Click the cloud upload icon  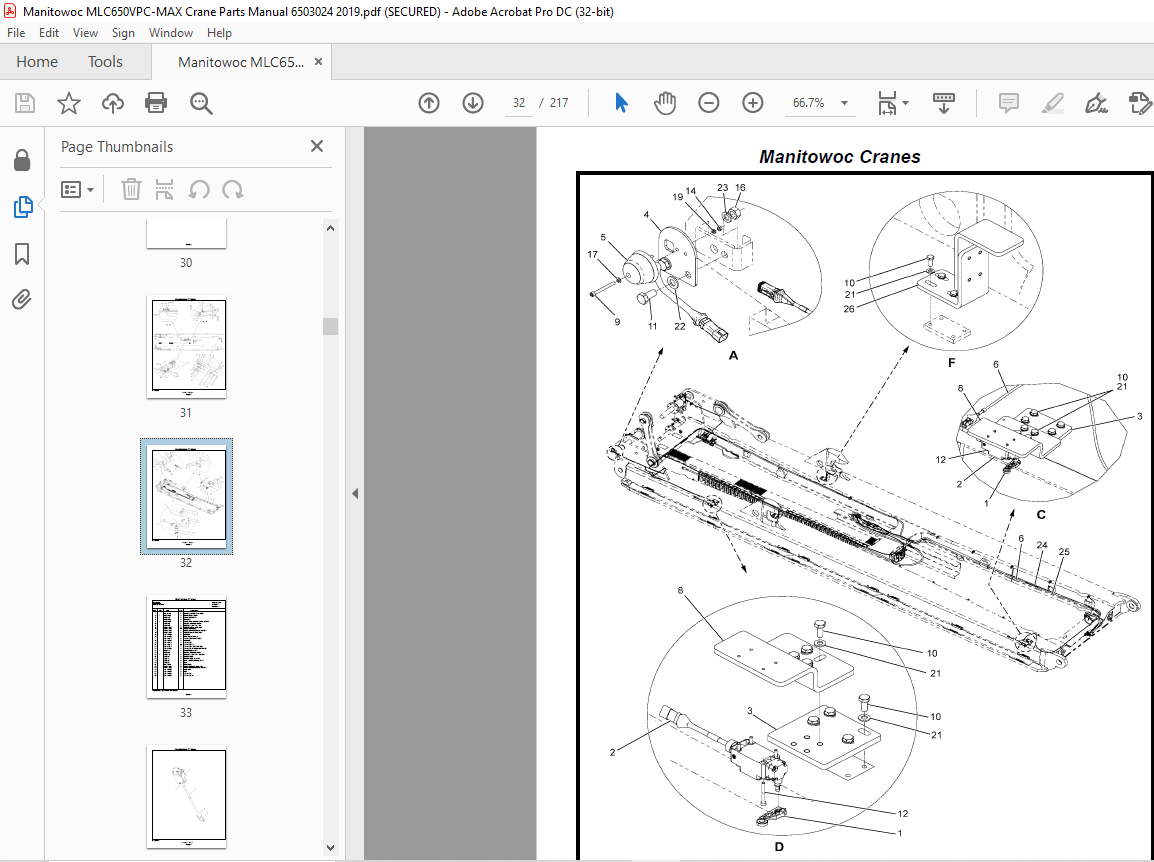pyautogui.click(x=113, y=103)
